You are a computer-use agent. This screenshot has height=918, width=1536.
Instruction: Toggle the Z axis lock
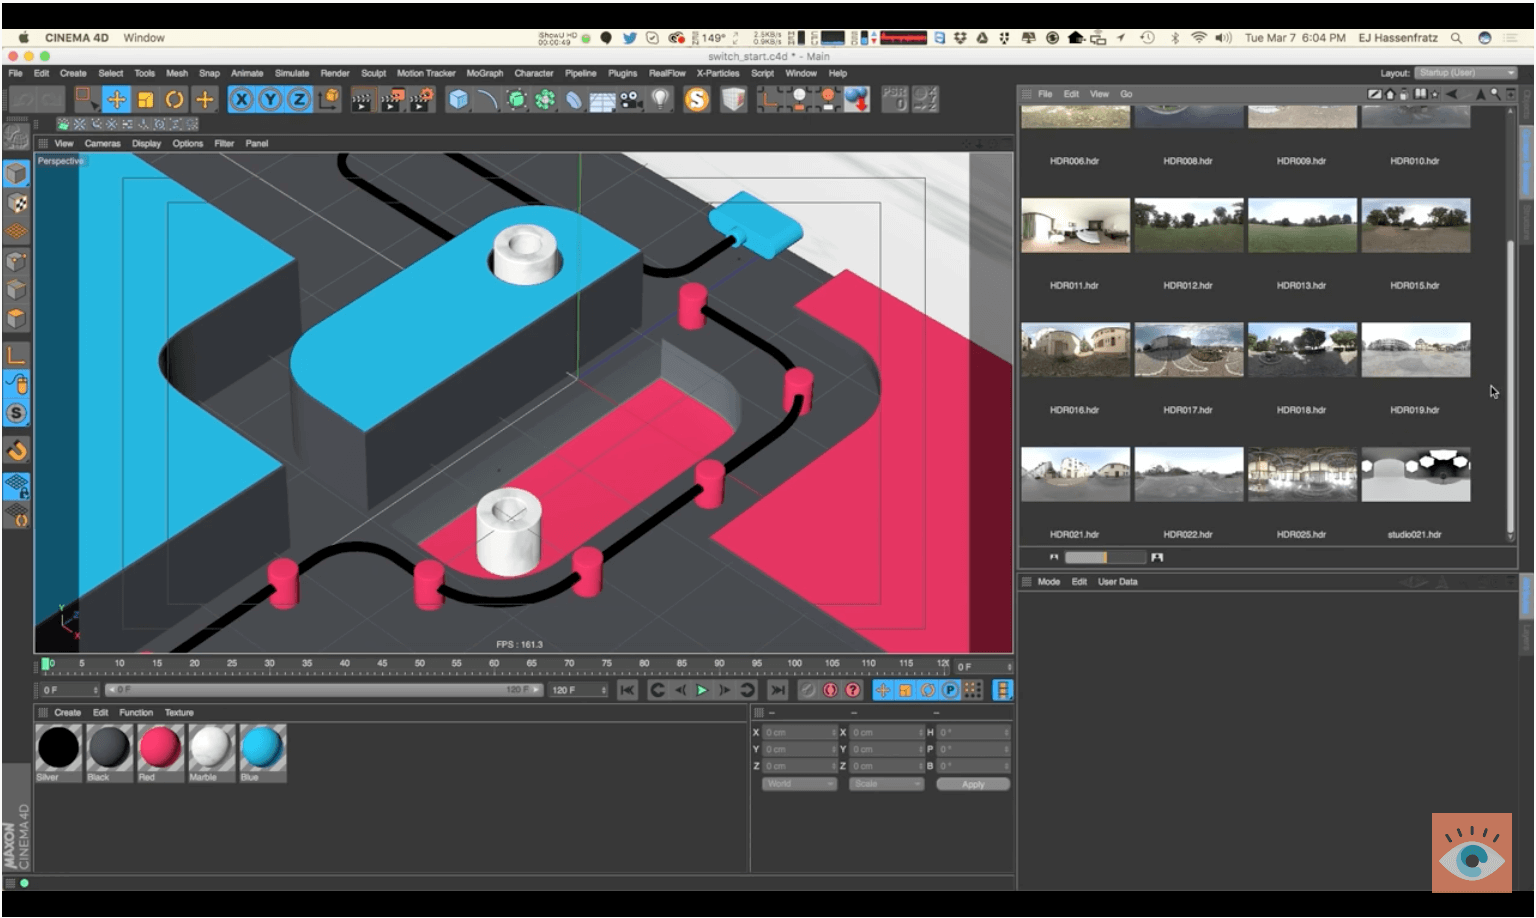coord(298,99)
